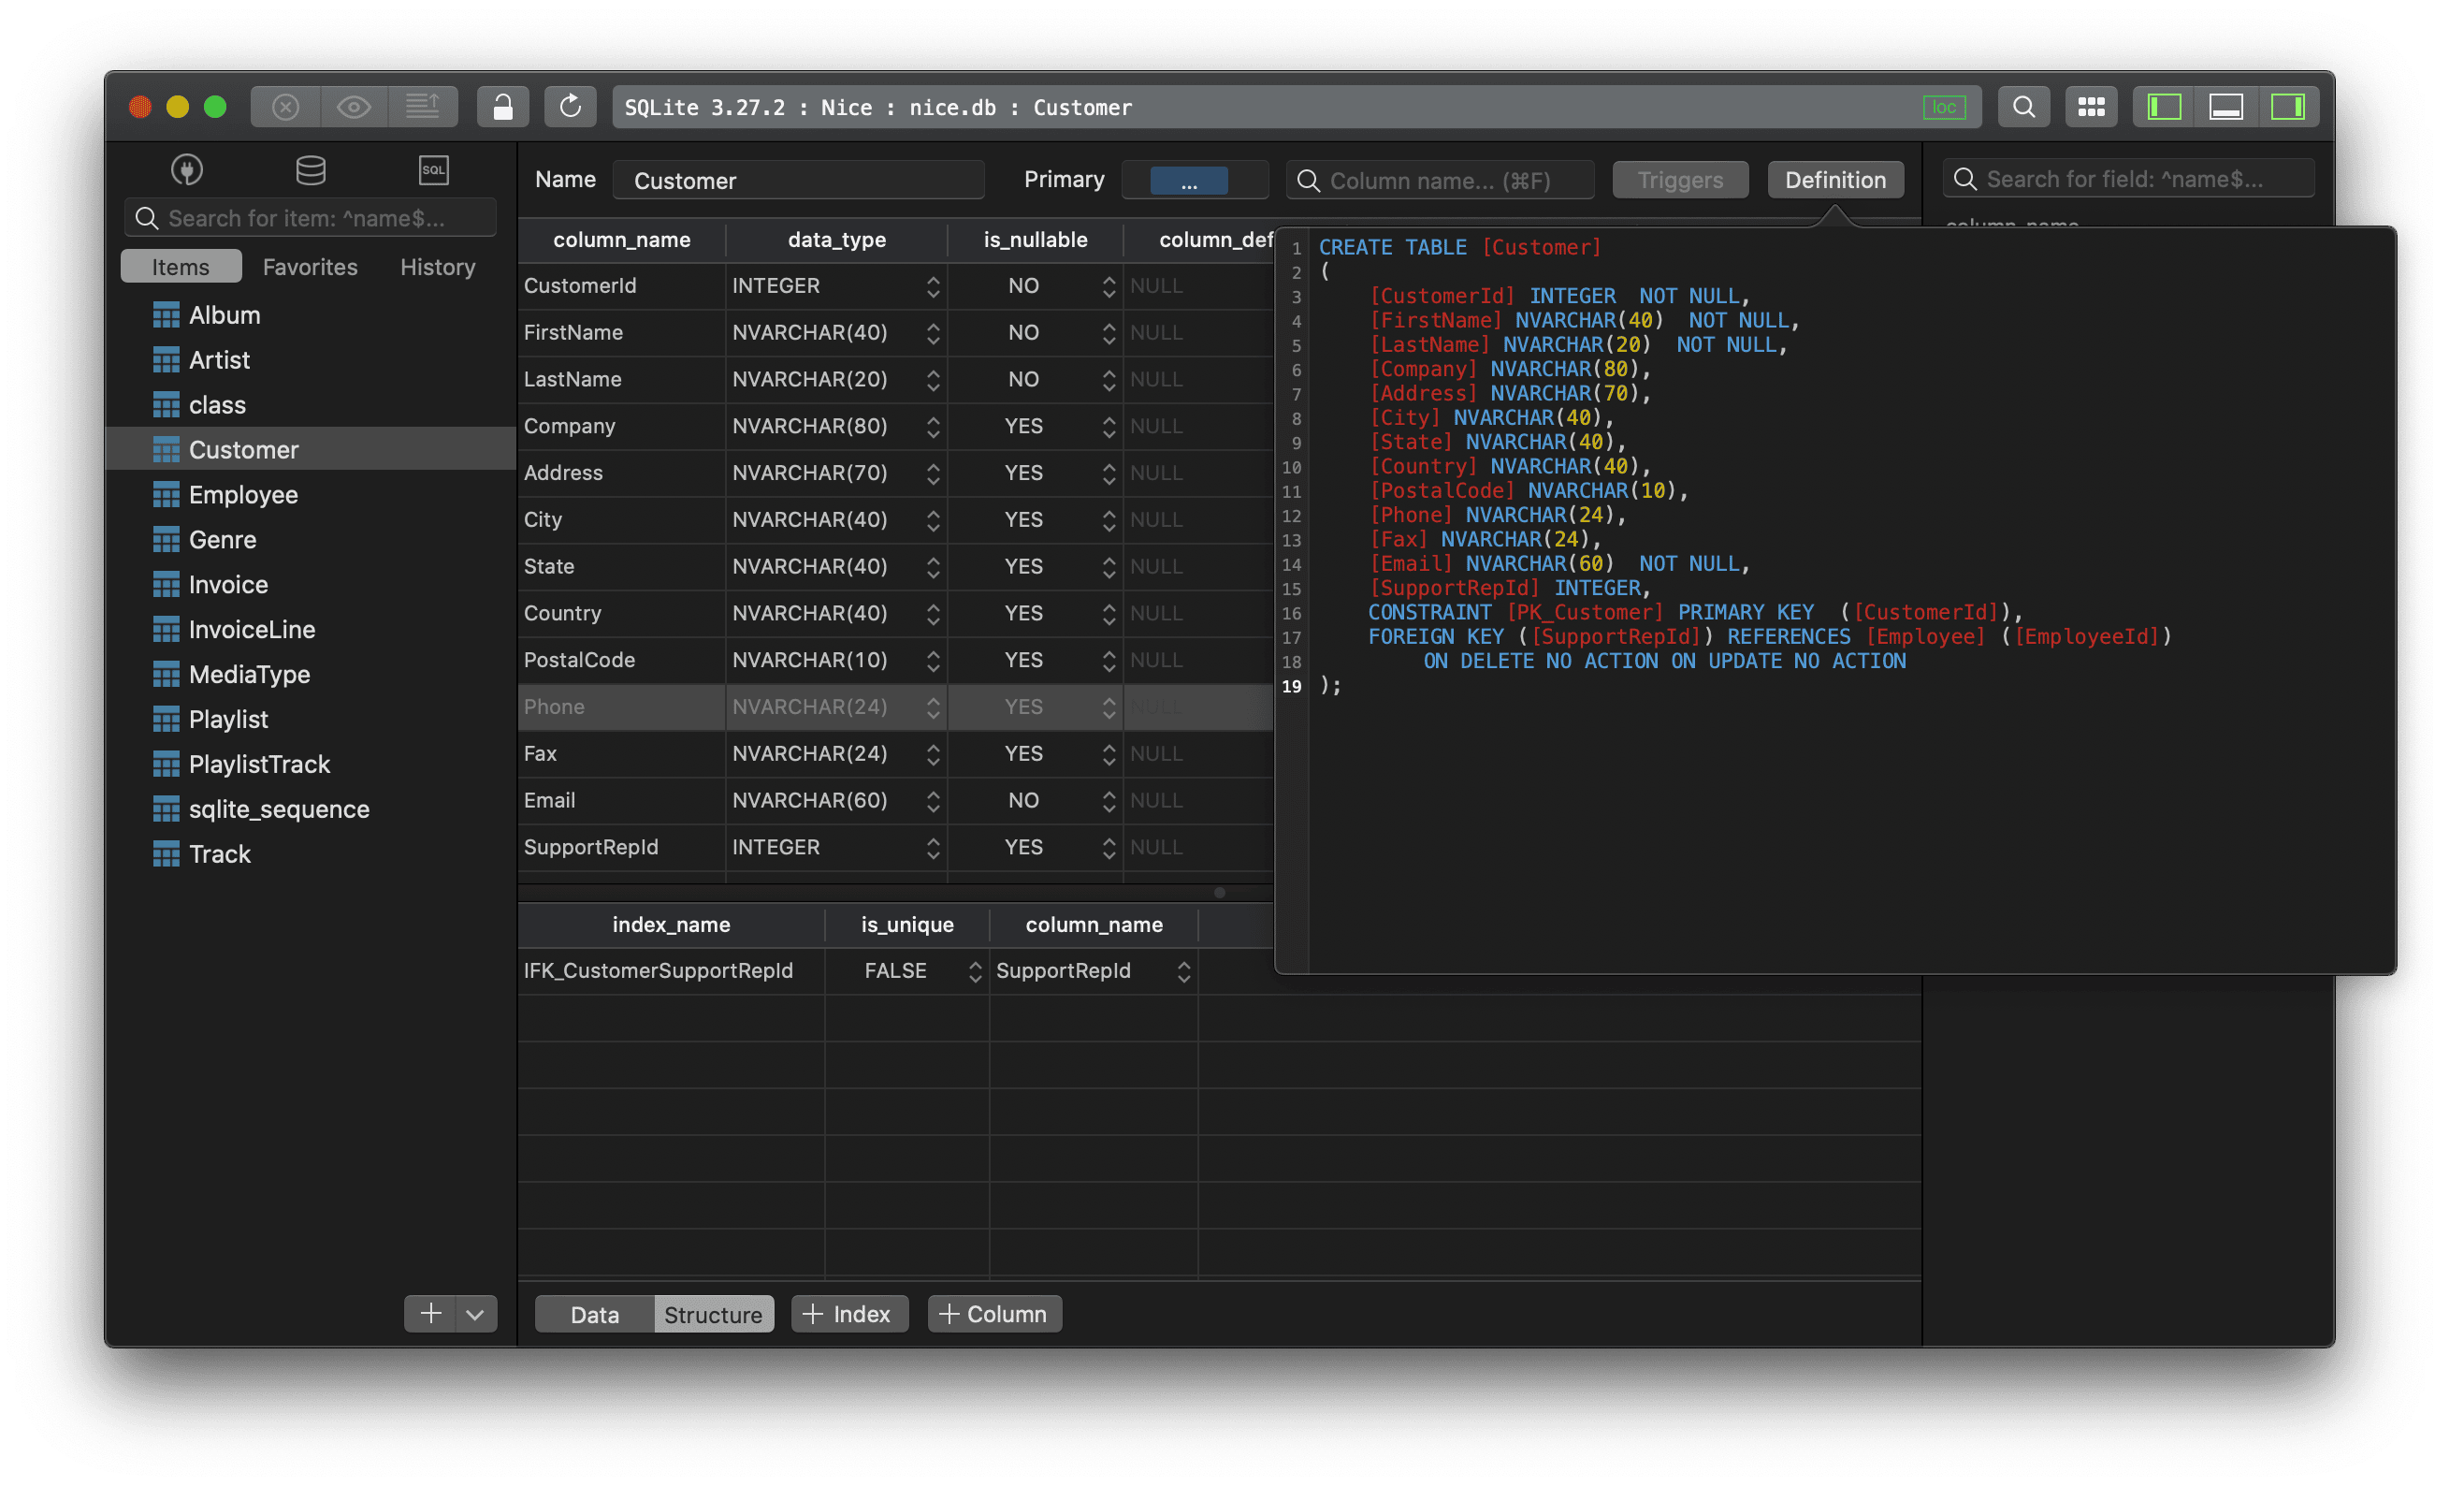Open is_nullable dropdown for LastName
Image resolution: width=2464 pixels, height=1486 pixels.
(1109, 380)
